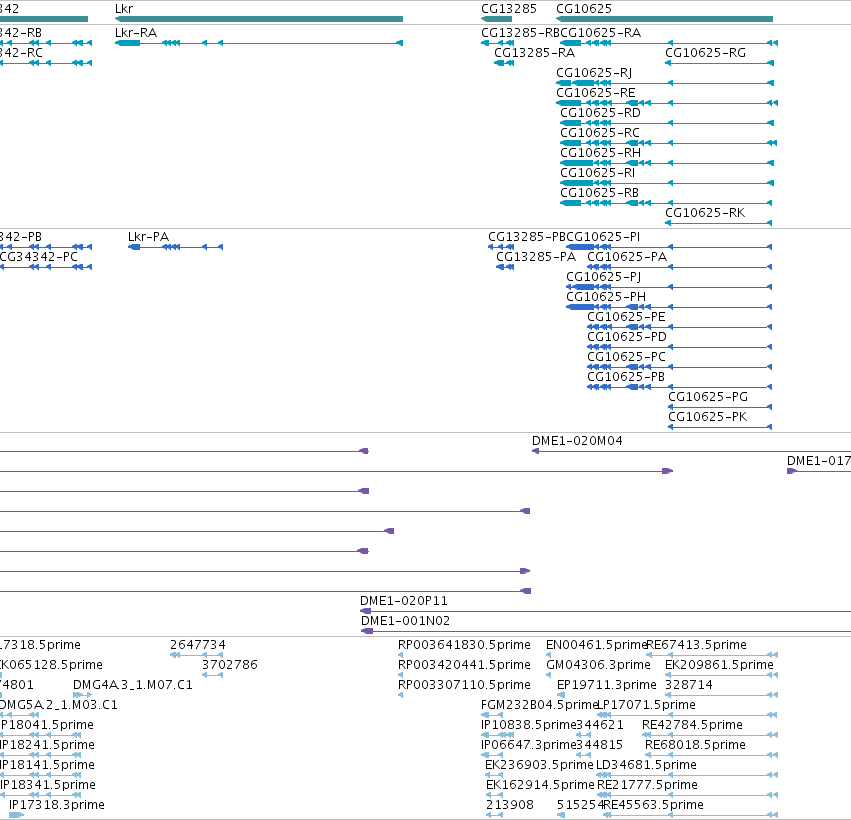851x820 pixels.
Task: Select the CG10625-RK transcript
Action: click(x=719, y=223)
